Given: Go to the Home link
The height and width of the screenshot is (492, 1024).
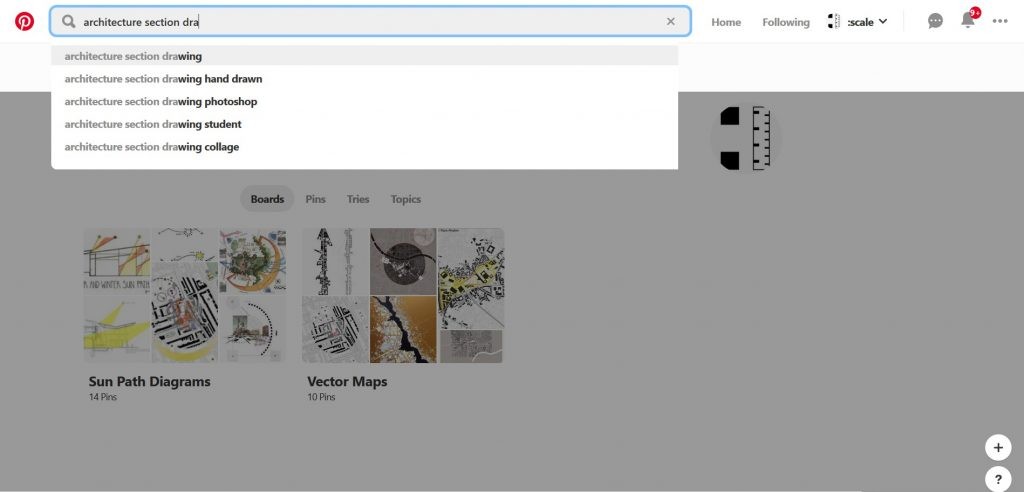Looking at the screenshot, I should [x=726, y=22].
